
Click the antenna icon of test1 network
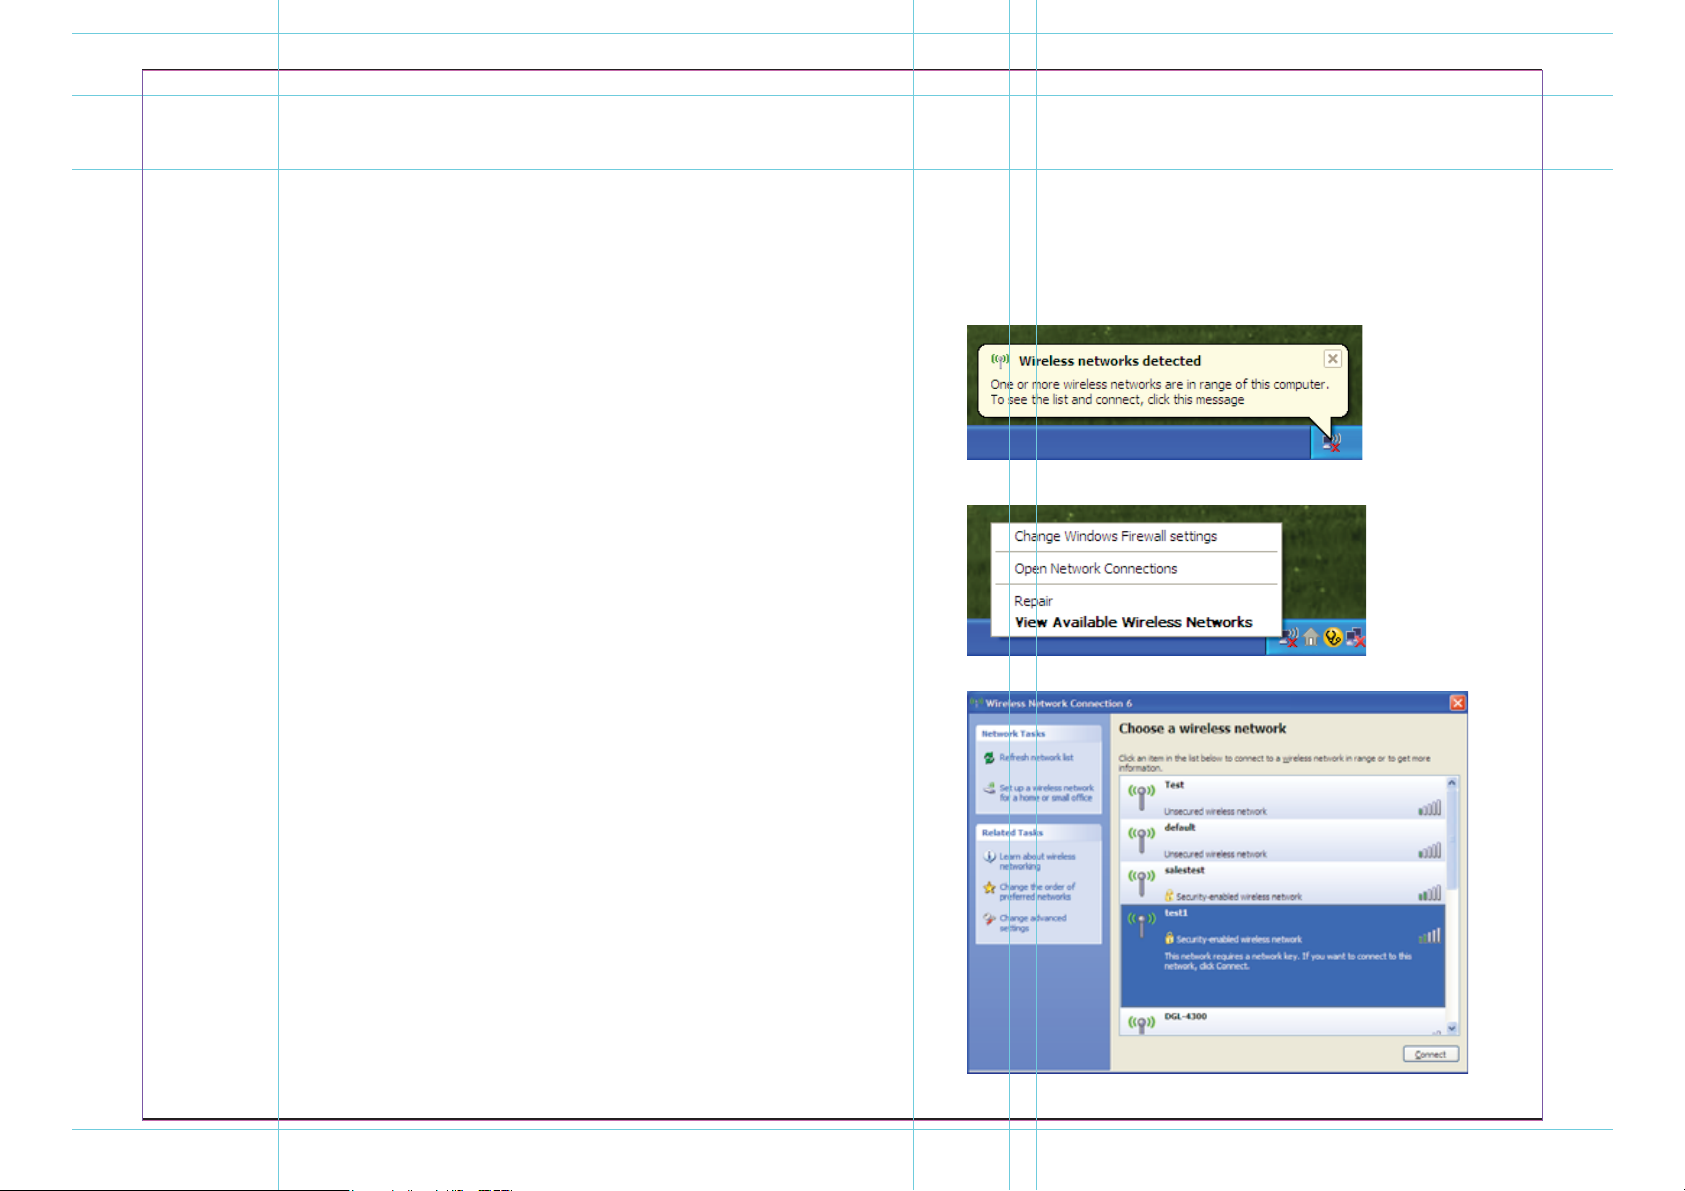1141,925
